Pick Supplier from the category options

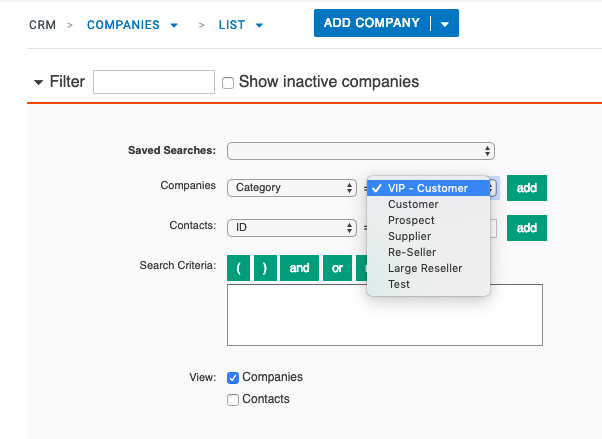pos(409,236)
